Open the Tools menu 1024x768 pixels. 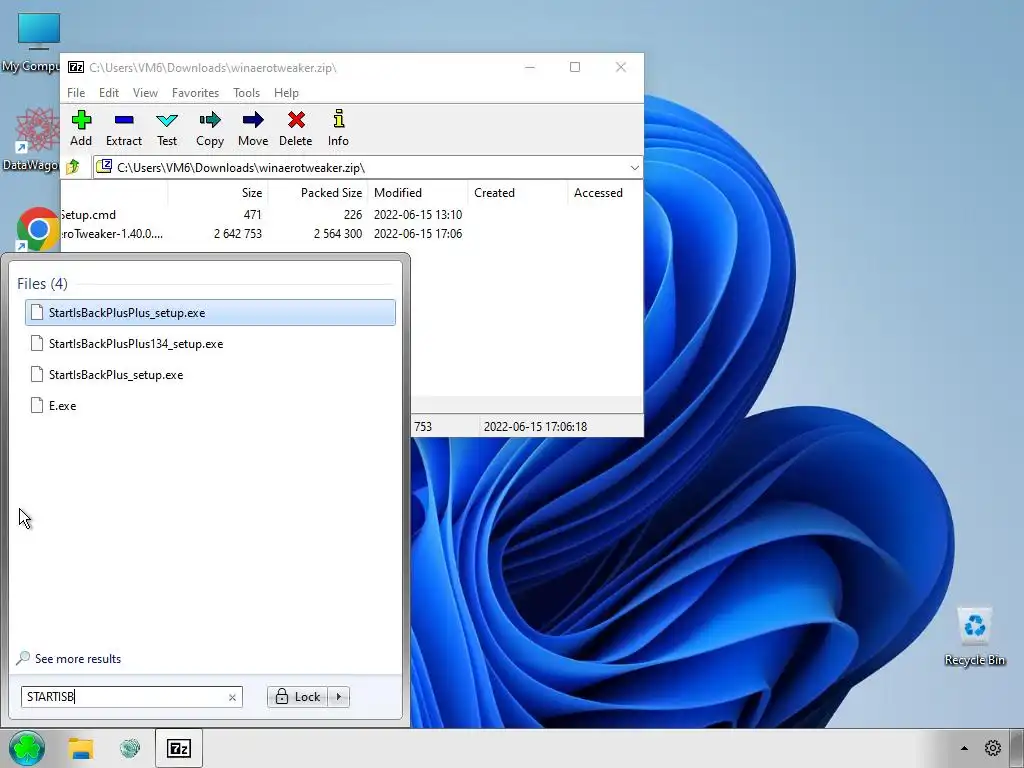pos(246,93)
